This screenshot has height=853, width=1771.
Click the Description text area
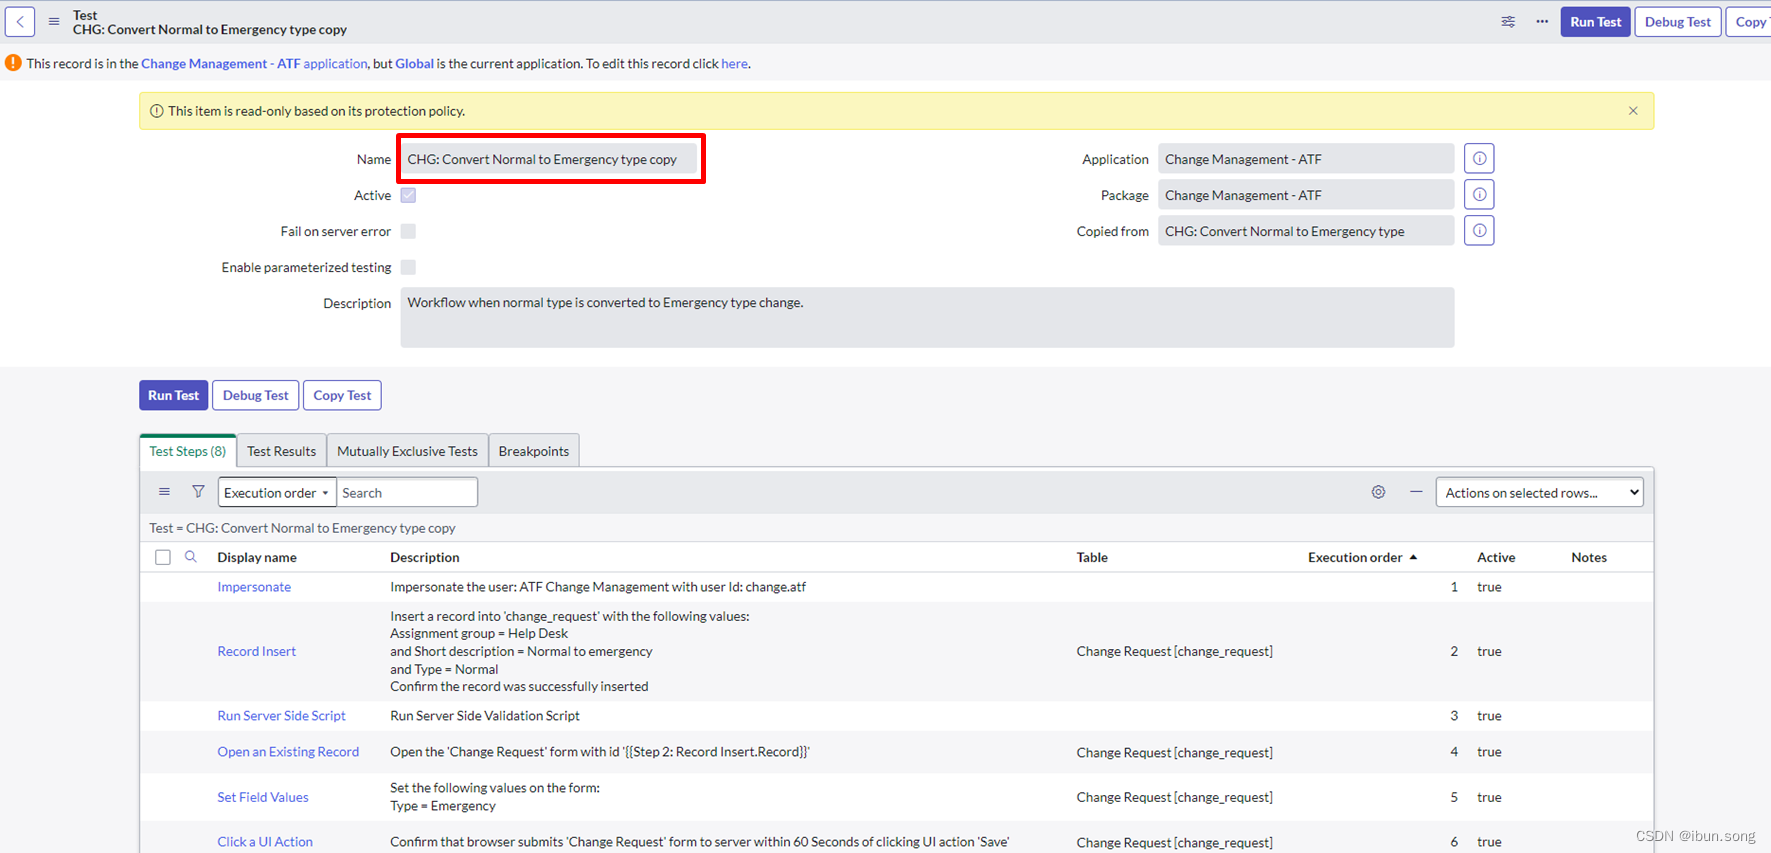927,317
